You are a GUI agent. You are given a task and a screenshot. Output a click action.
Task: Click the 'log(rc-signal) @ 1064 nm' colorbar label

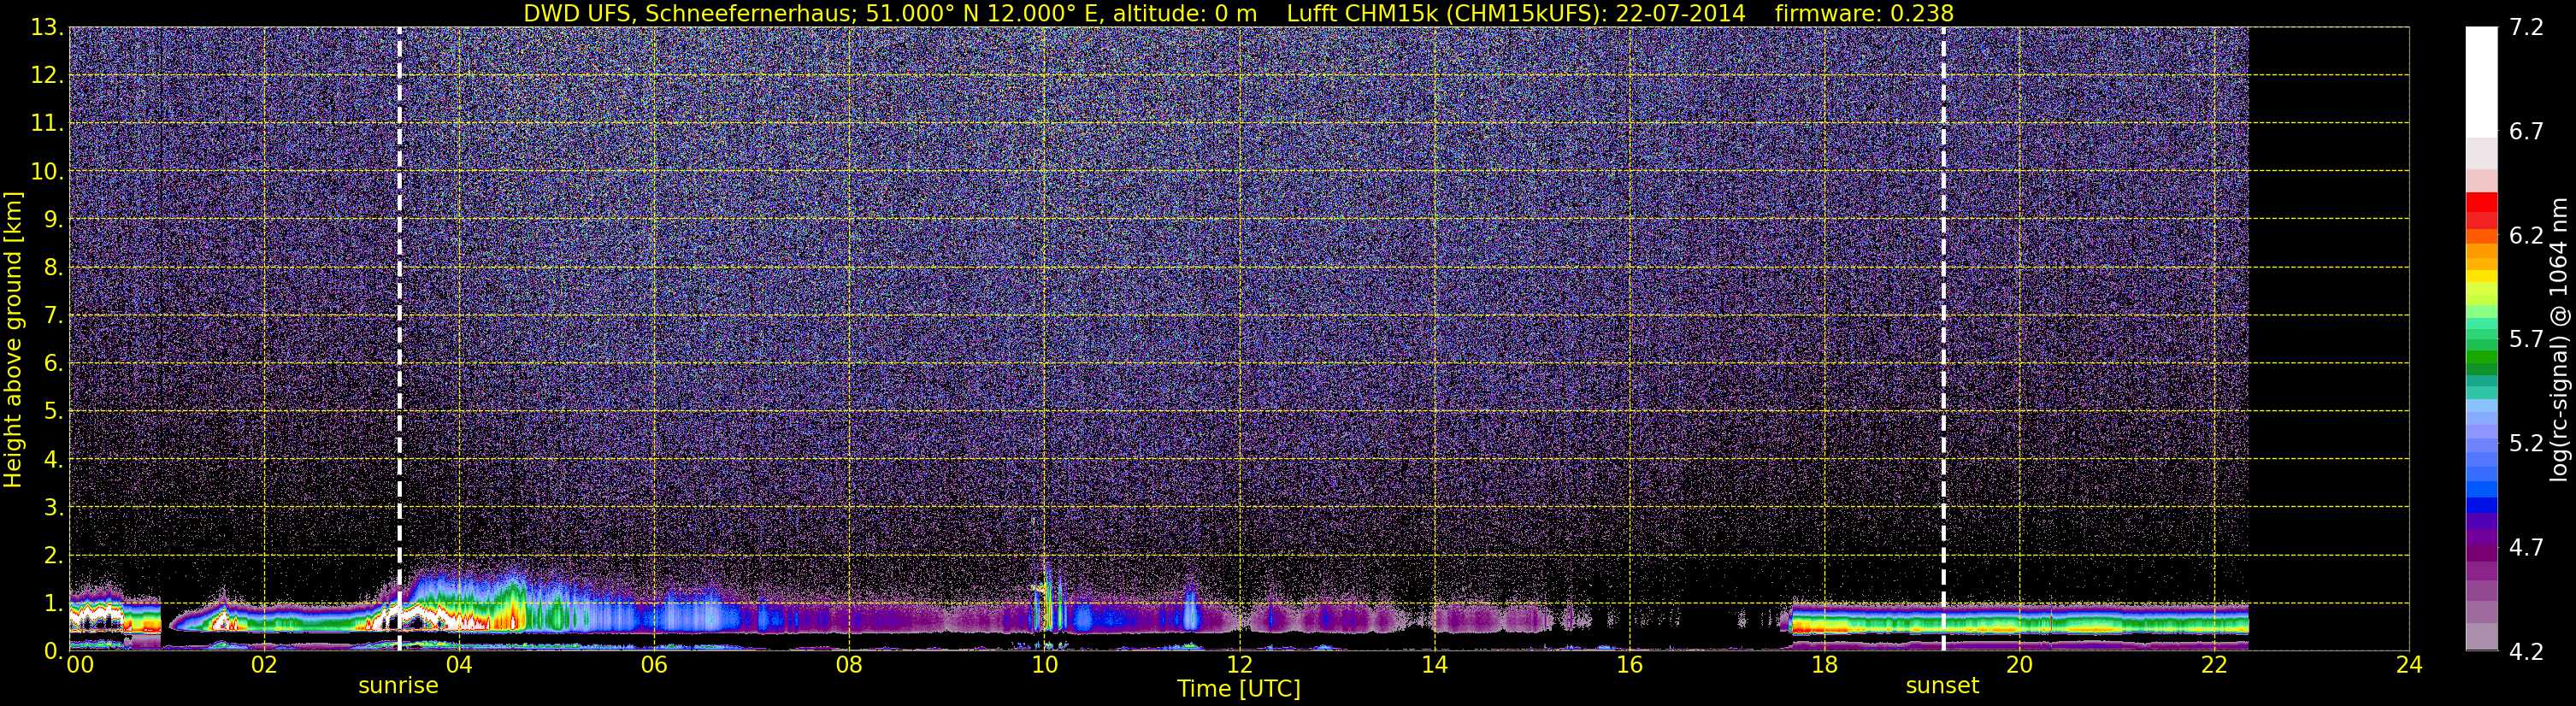(x=2557, y=340)
